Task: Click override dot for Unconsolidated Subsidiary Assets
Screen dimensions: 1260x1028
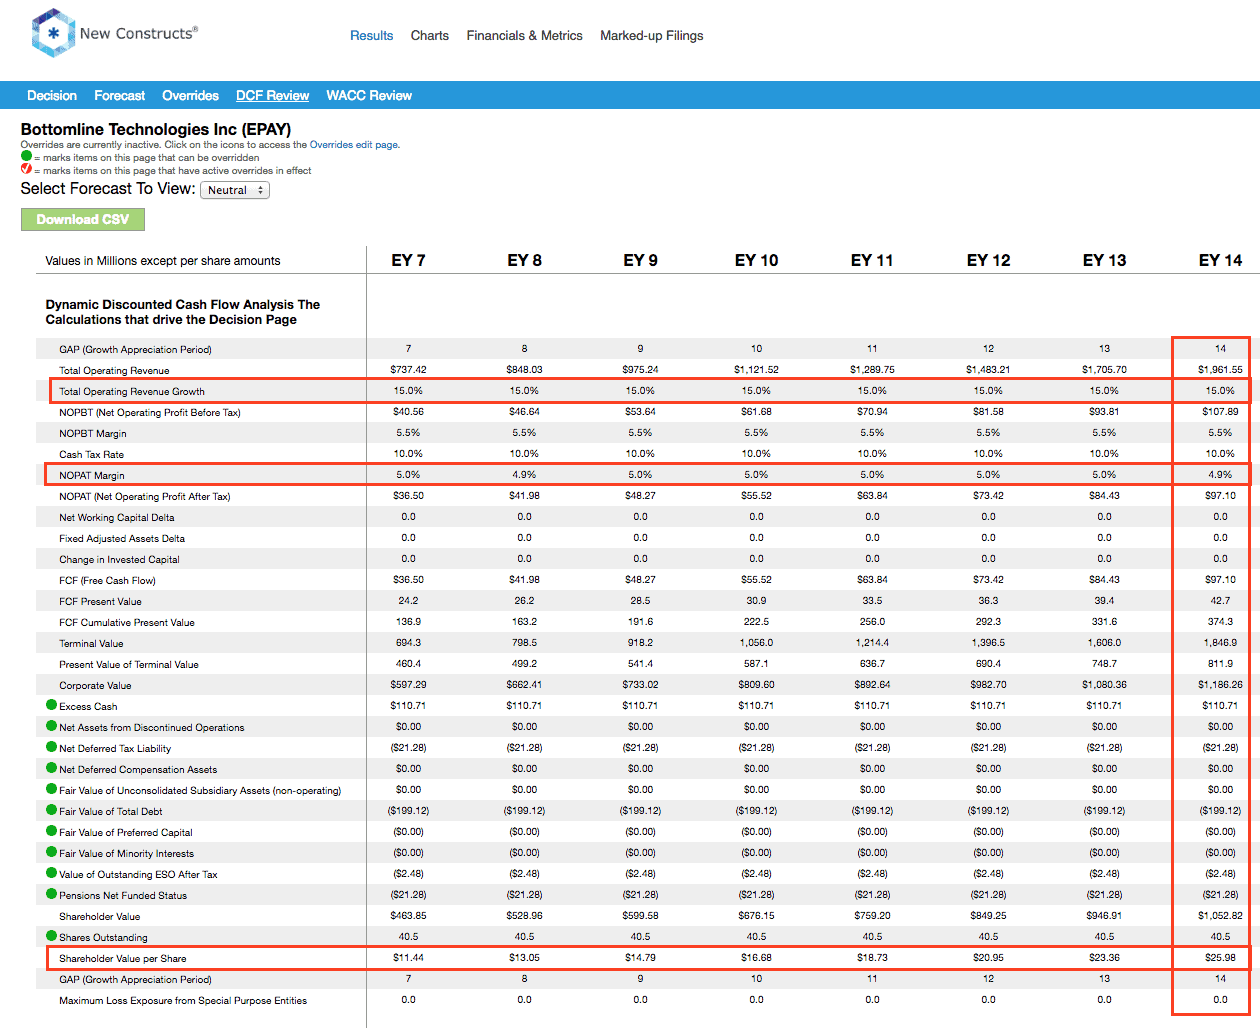Action: 52,789
